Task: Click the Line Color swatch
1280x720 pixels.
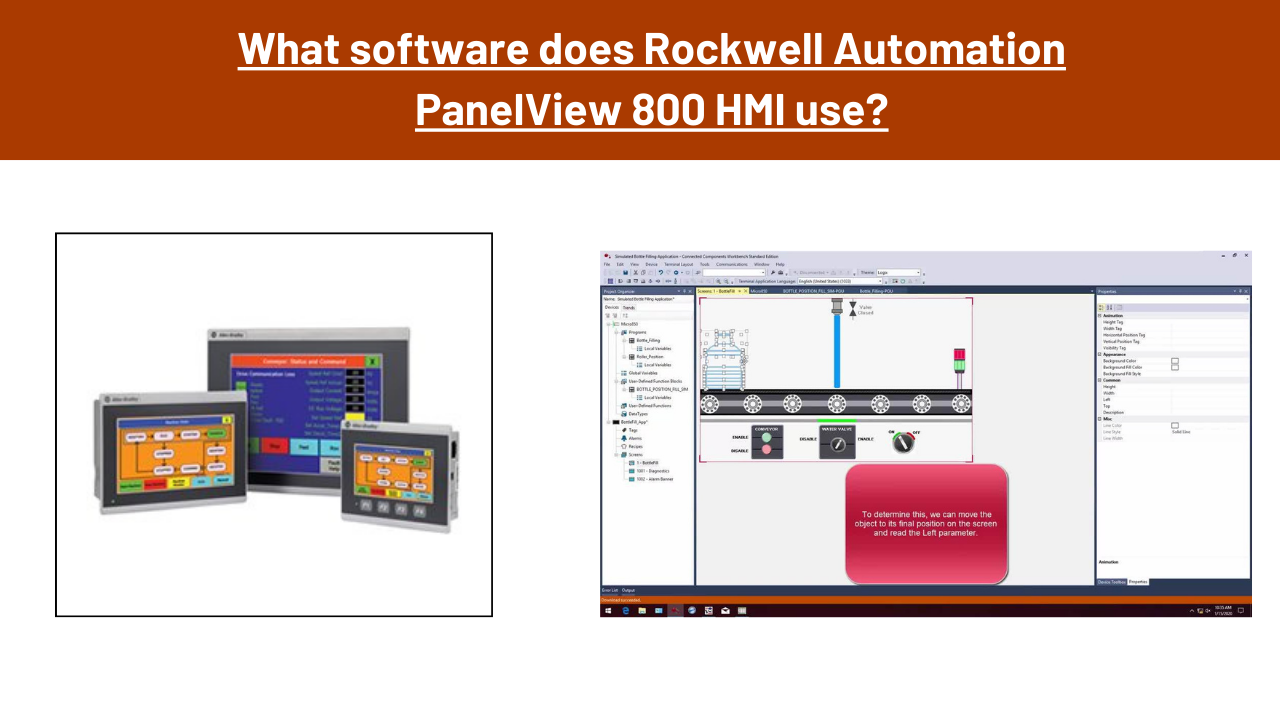Action: [1175, 425]
